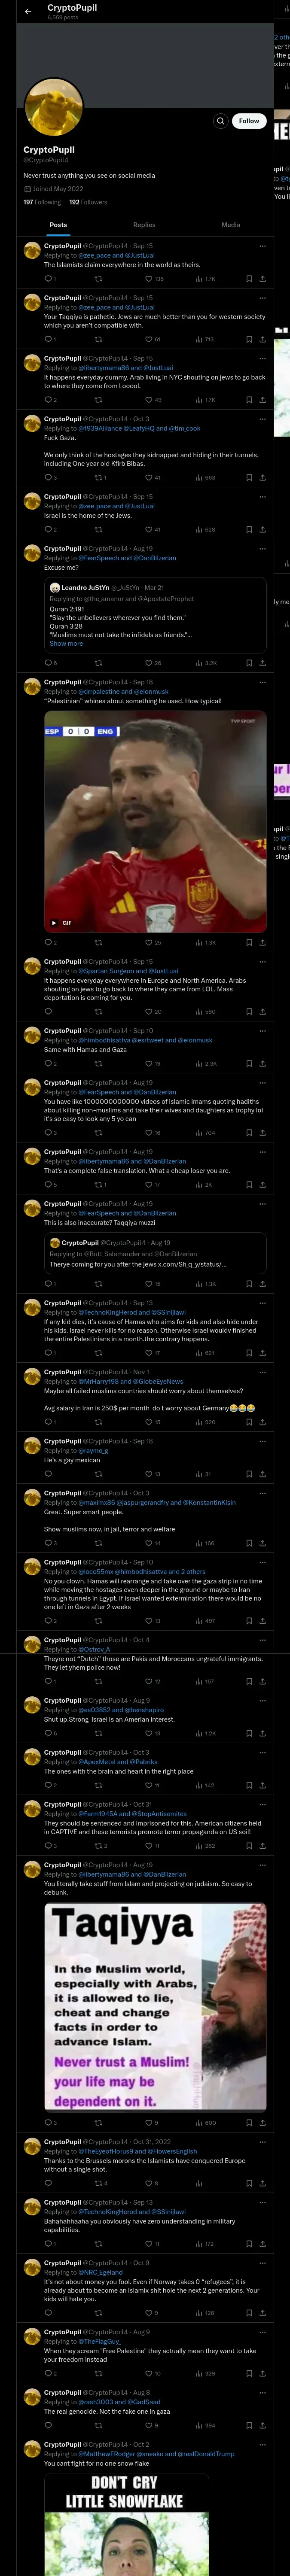Open more options on the first post

click(x=262, y=245)
